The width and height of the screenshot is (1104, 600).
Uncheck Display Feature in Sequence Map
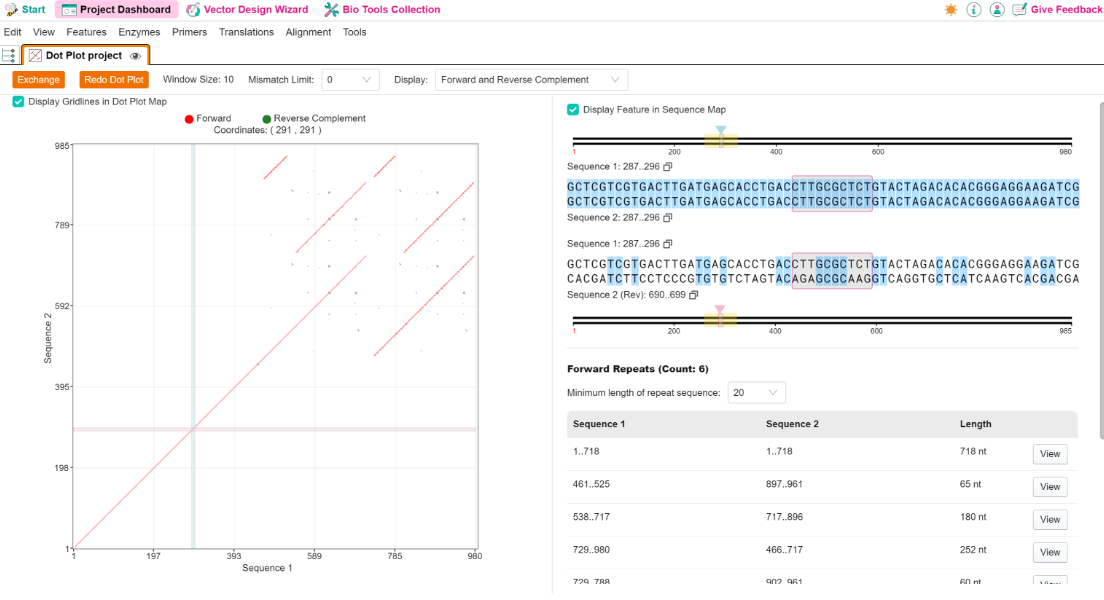click(x=573, y=110)
